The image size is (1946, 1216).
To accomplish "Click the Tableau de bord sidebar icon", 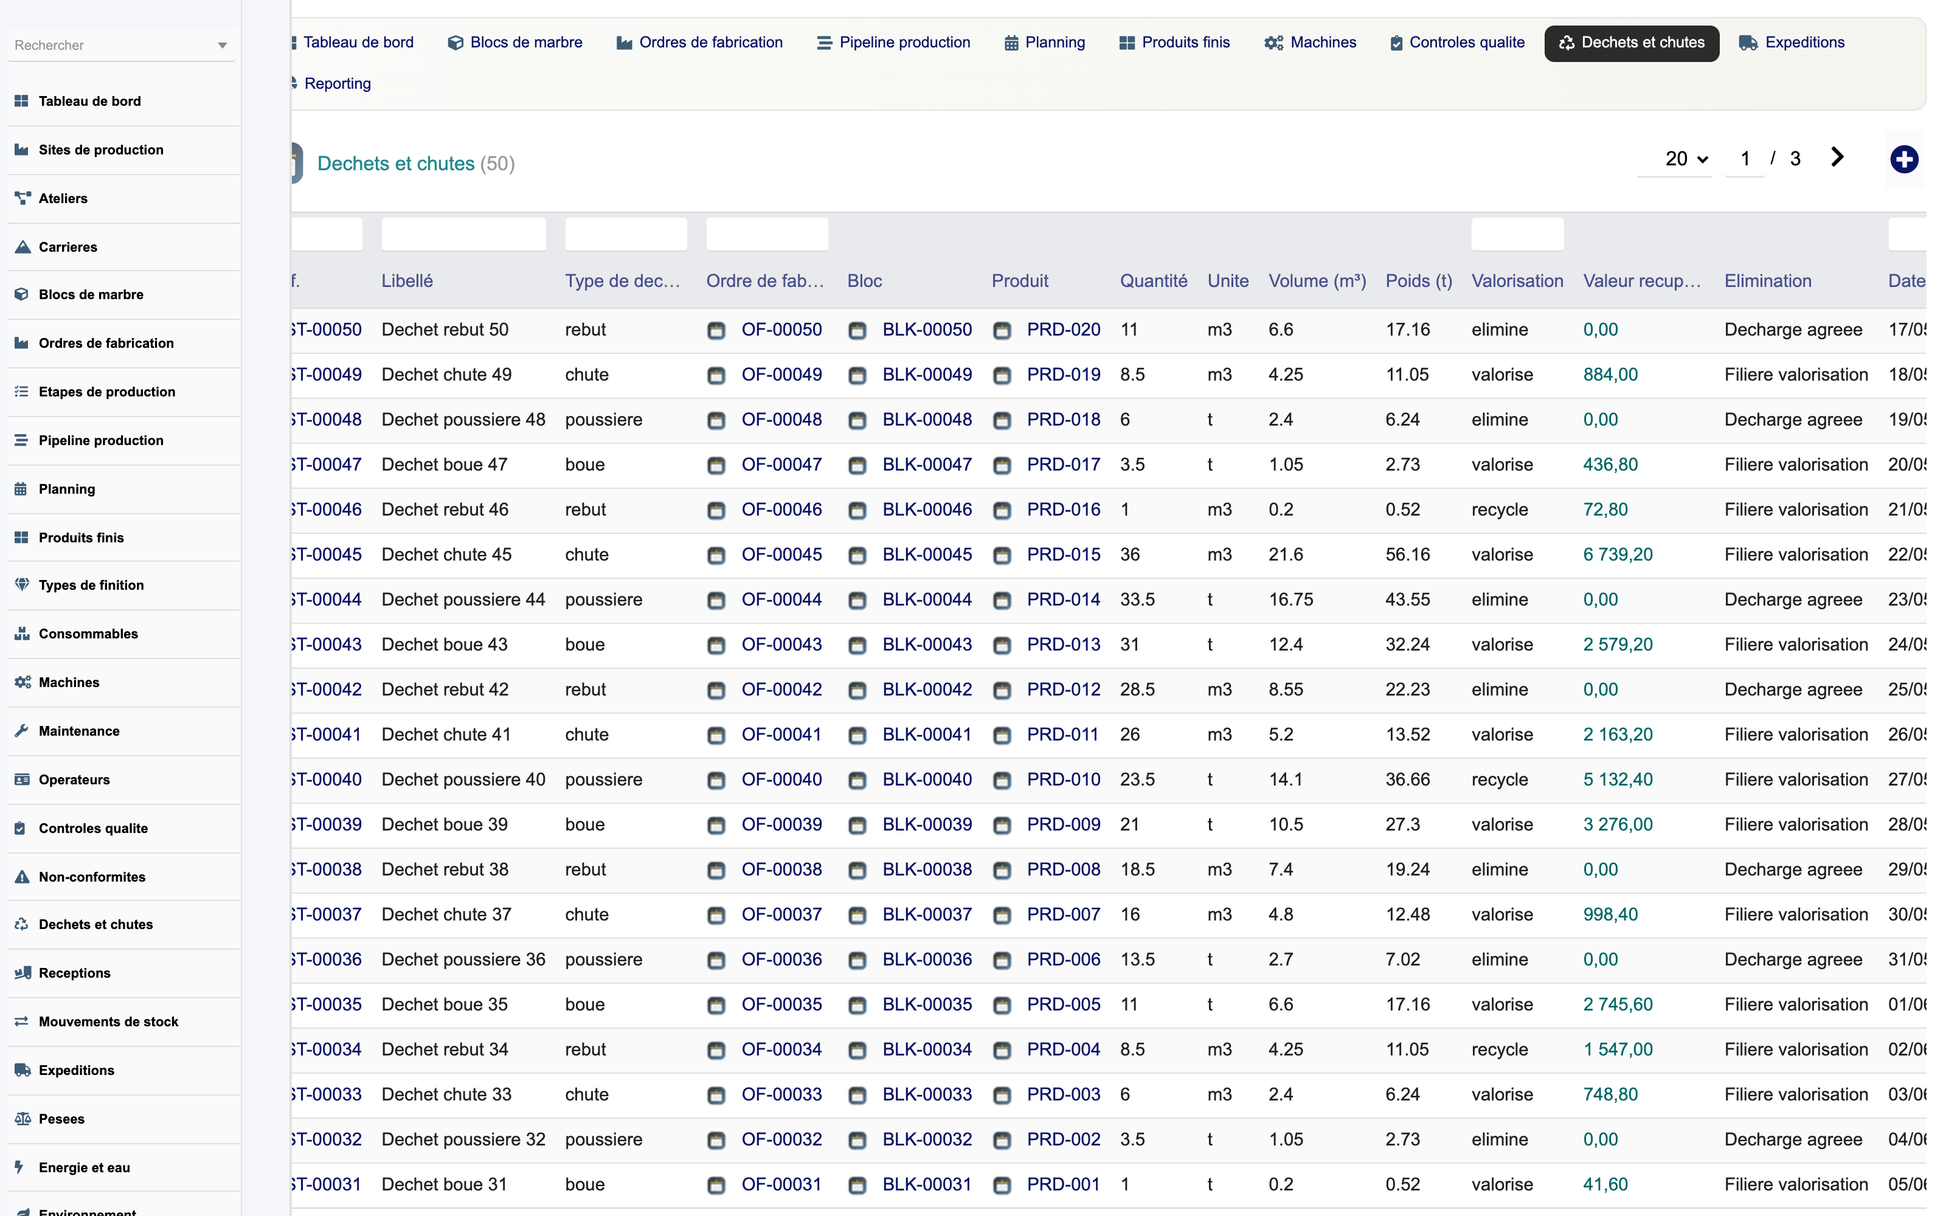I will click(21, 101).
